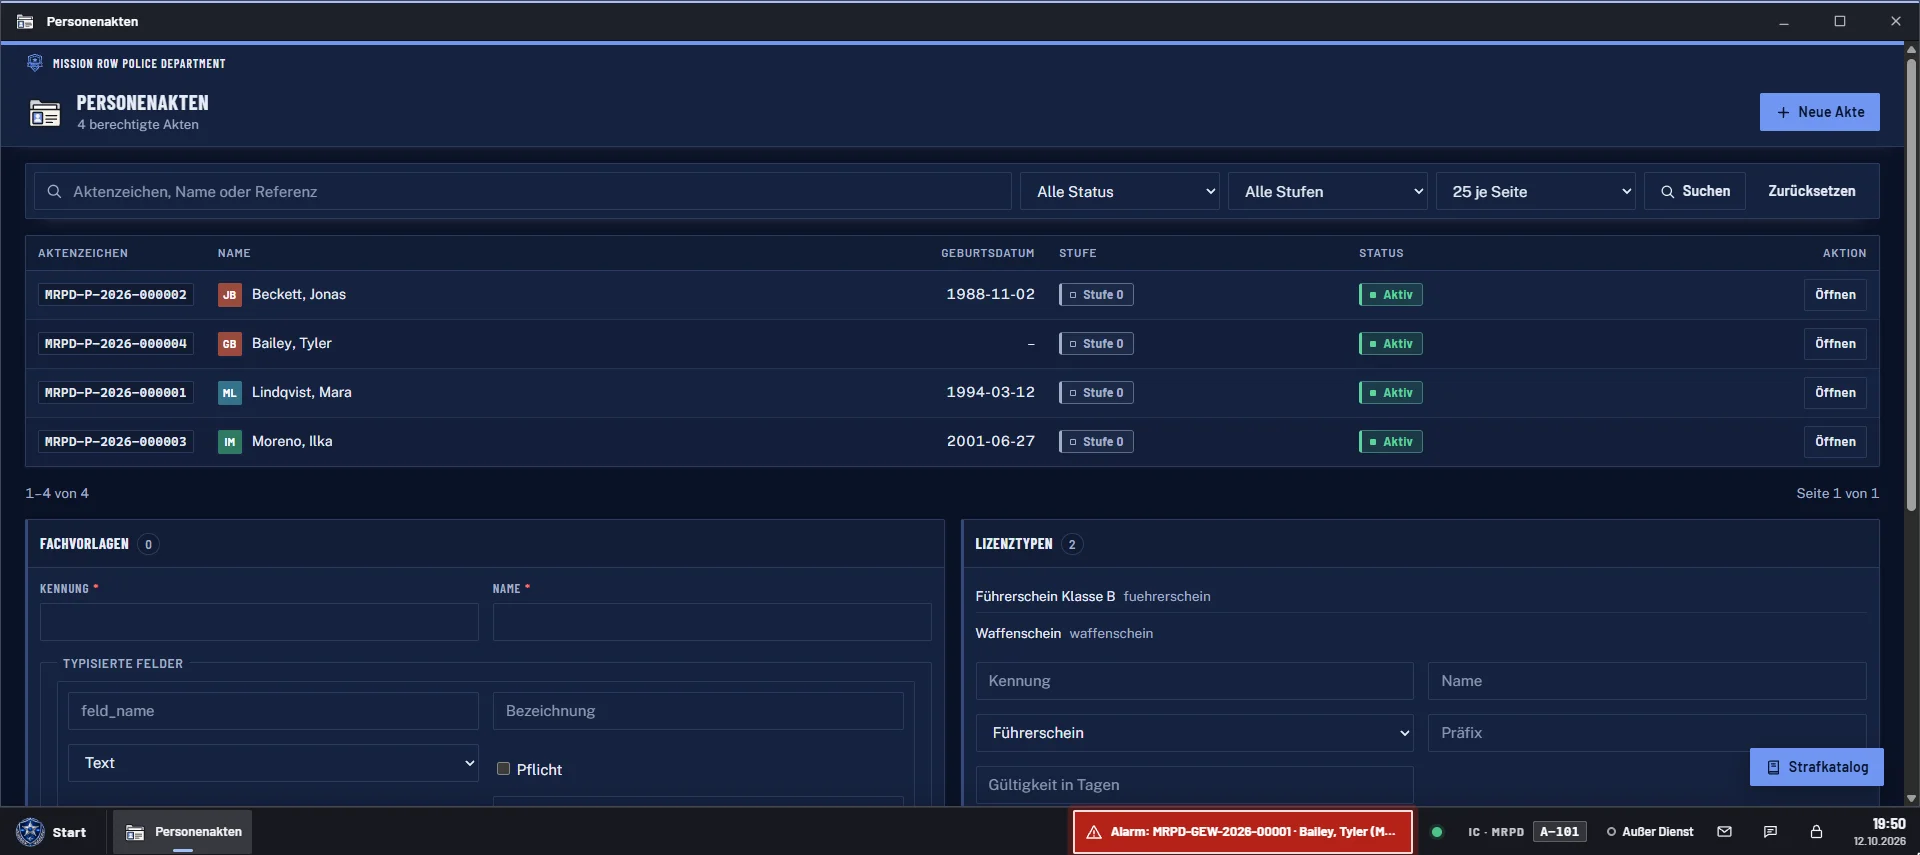Click the Neue Akte button

[x=1820, y=112]
